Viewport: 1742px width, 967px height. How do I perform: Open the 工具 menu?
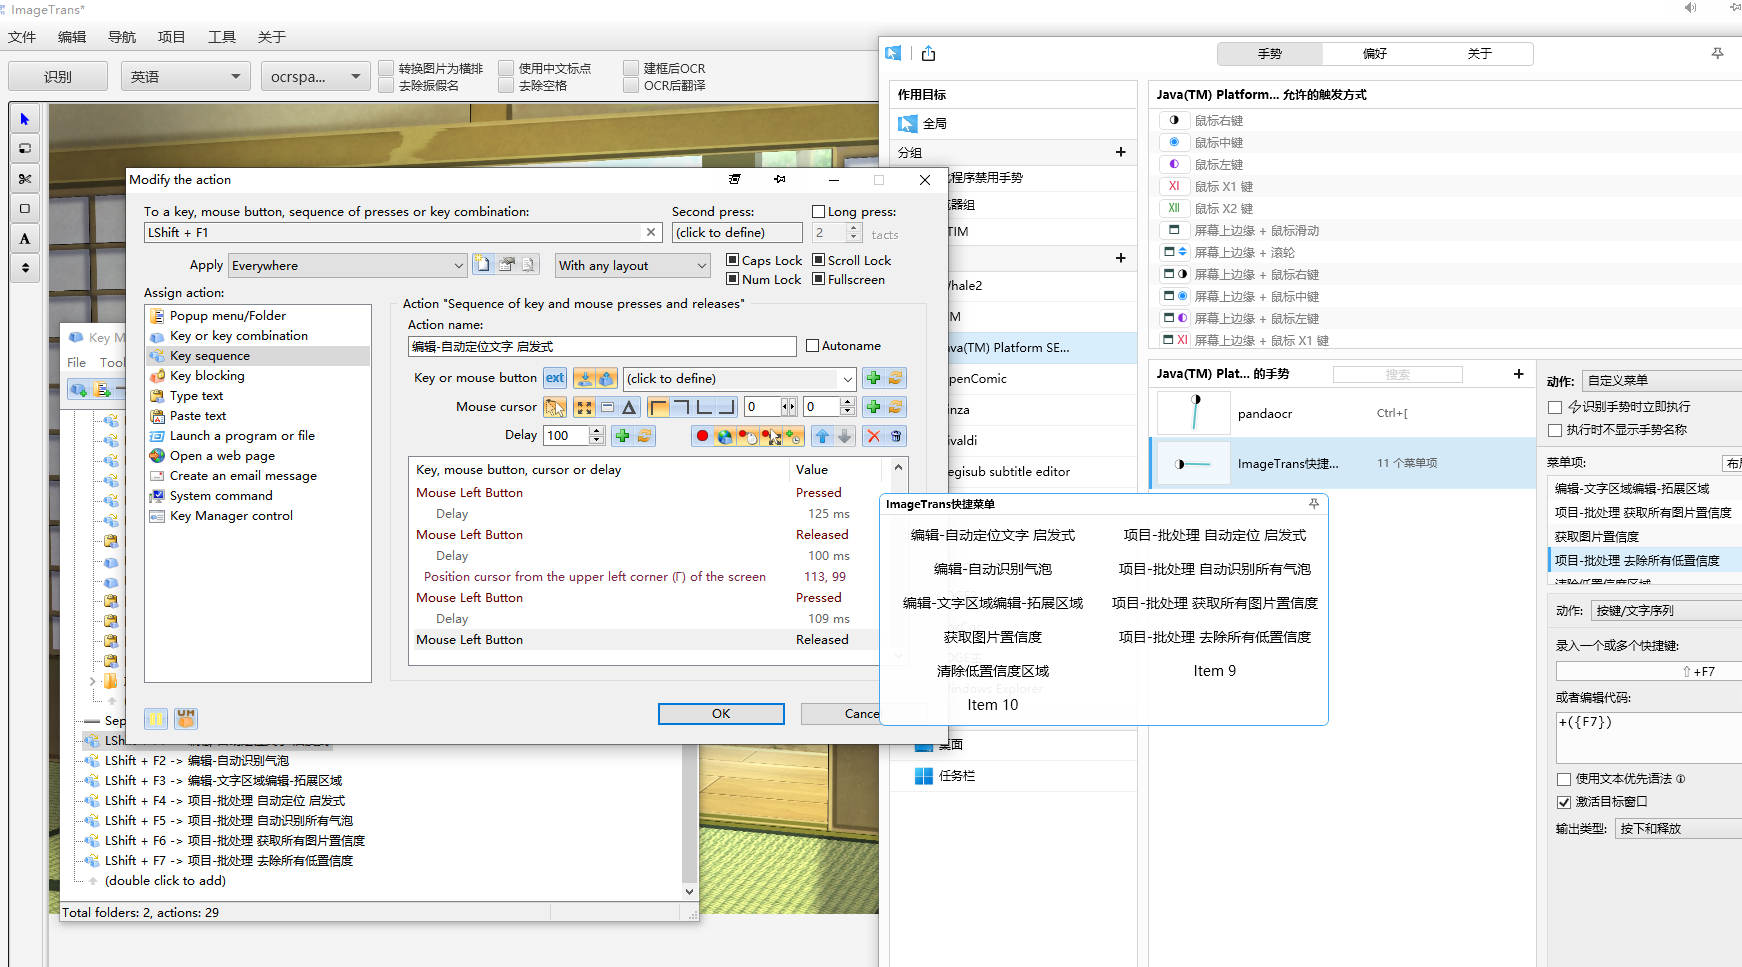(x=222, y=37)
